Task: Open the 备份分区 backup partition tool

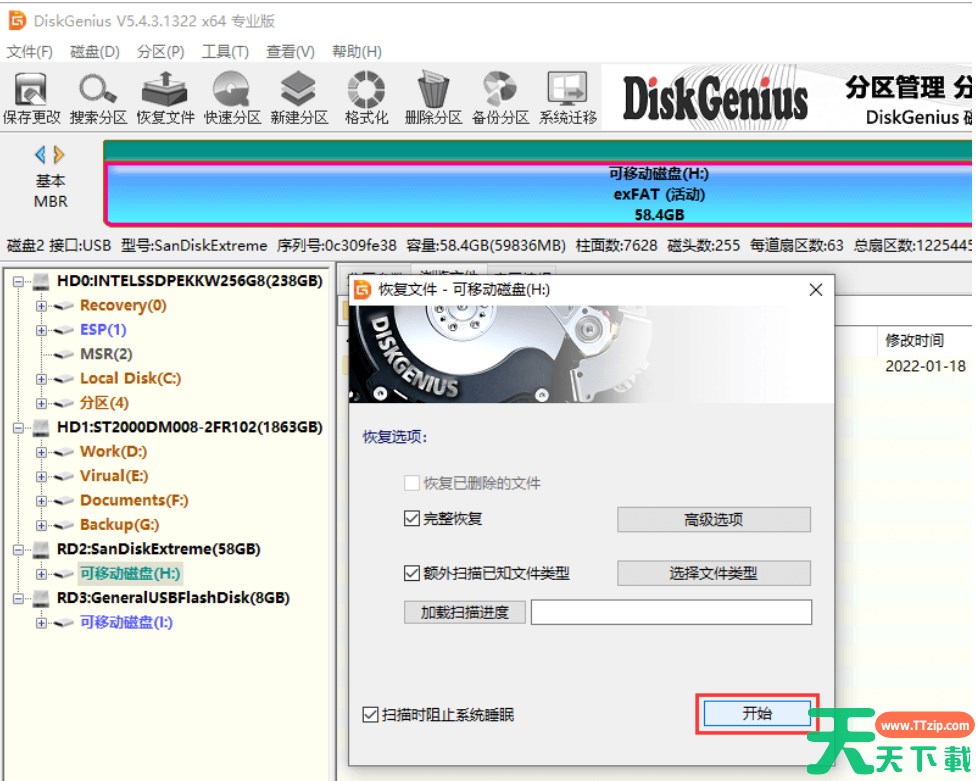Action: pyautogui.click(x=500, y=99)
